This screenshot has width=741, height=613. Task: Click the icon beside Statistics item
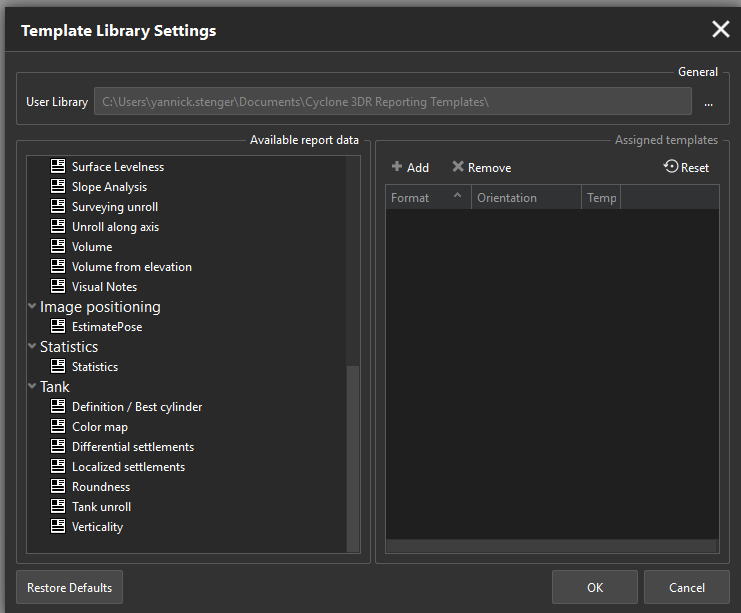click(x=58, y=367)
